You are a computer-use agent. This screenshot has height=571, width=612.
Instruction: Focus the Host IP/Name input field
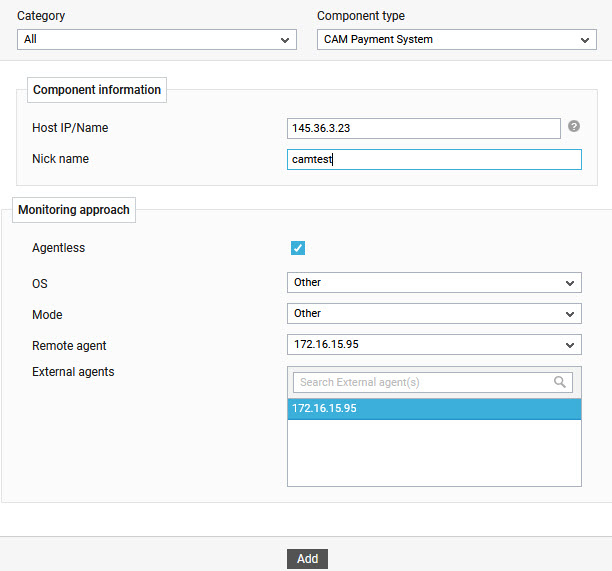coord(423,128)
